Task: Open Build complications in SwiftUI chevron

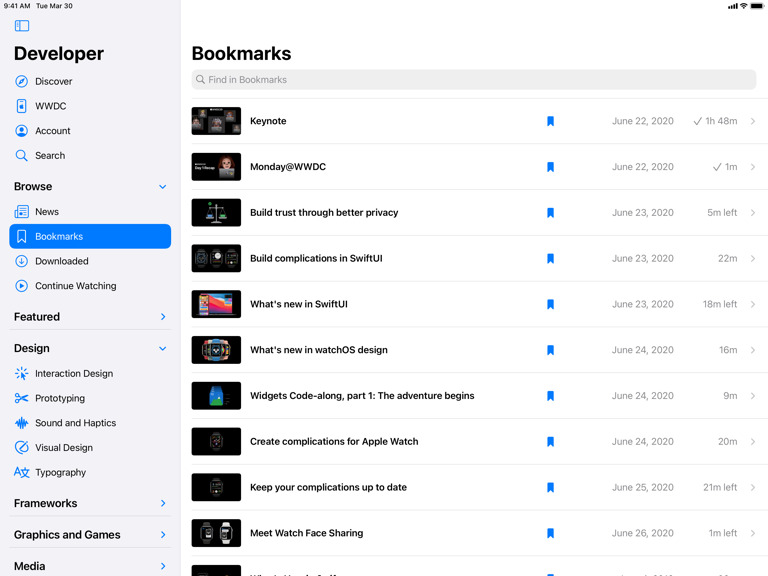Action: [x=753, y=258]
